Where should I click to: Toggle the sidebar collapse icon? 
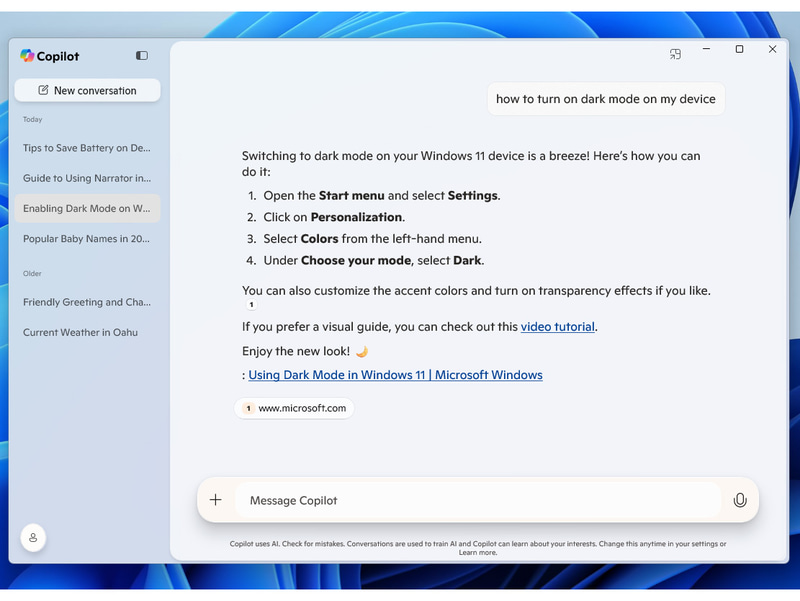142,56
